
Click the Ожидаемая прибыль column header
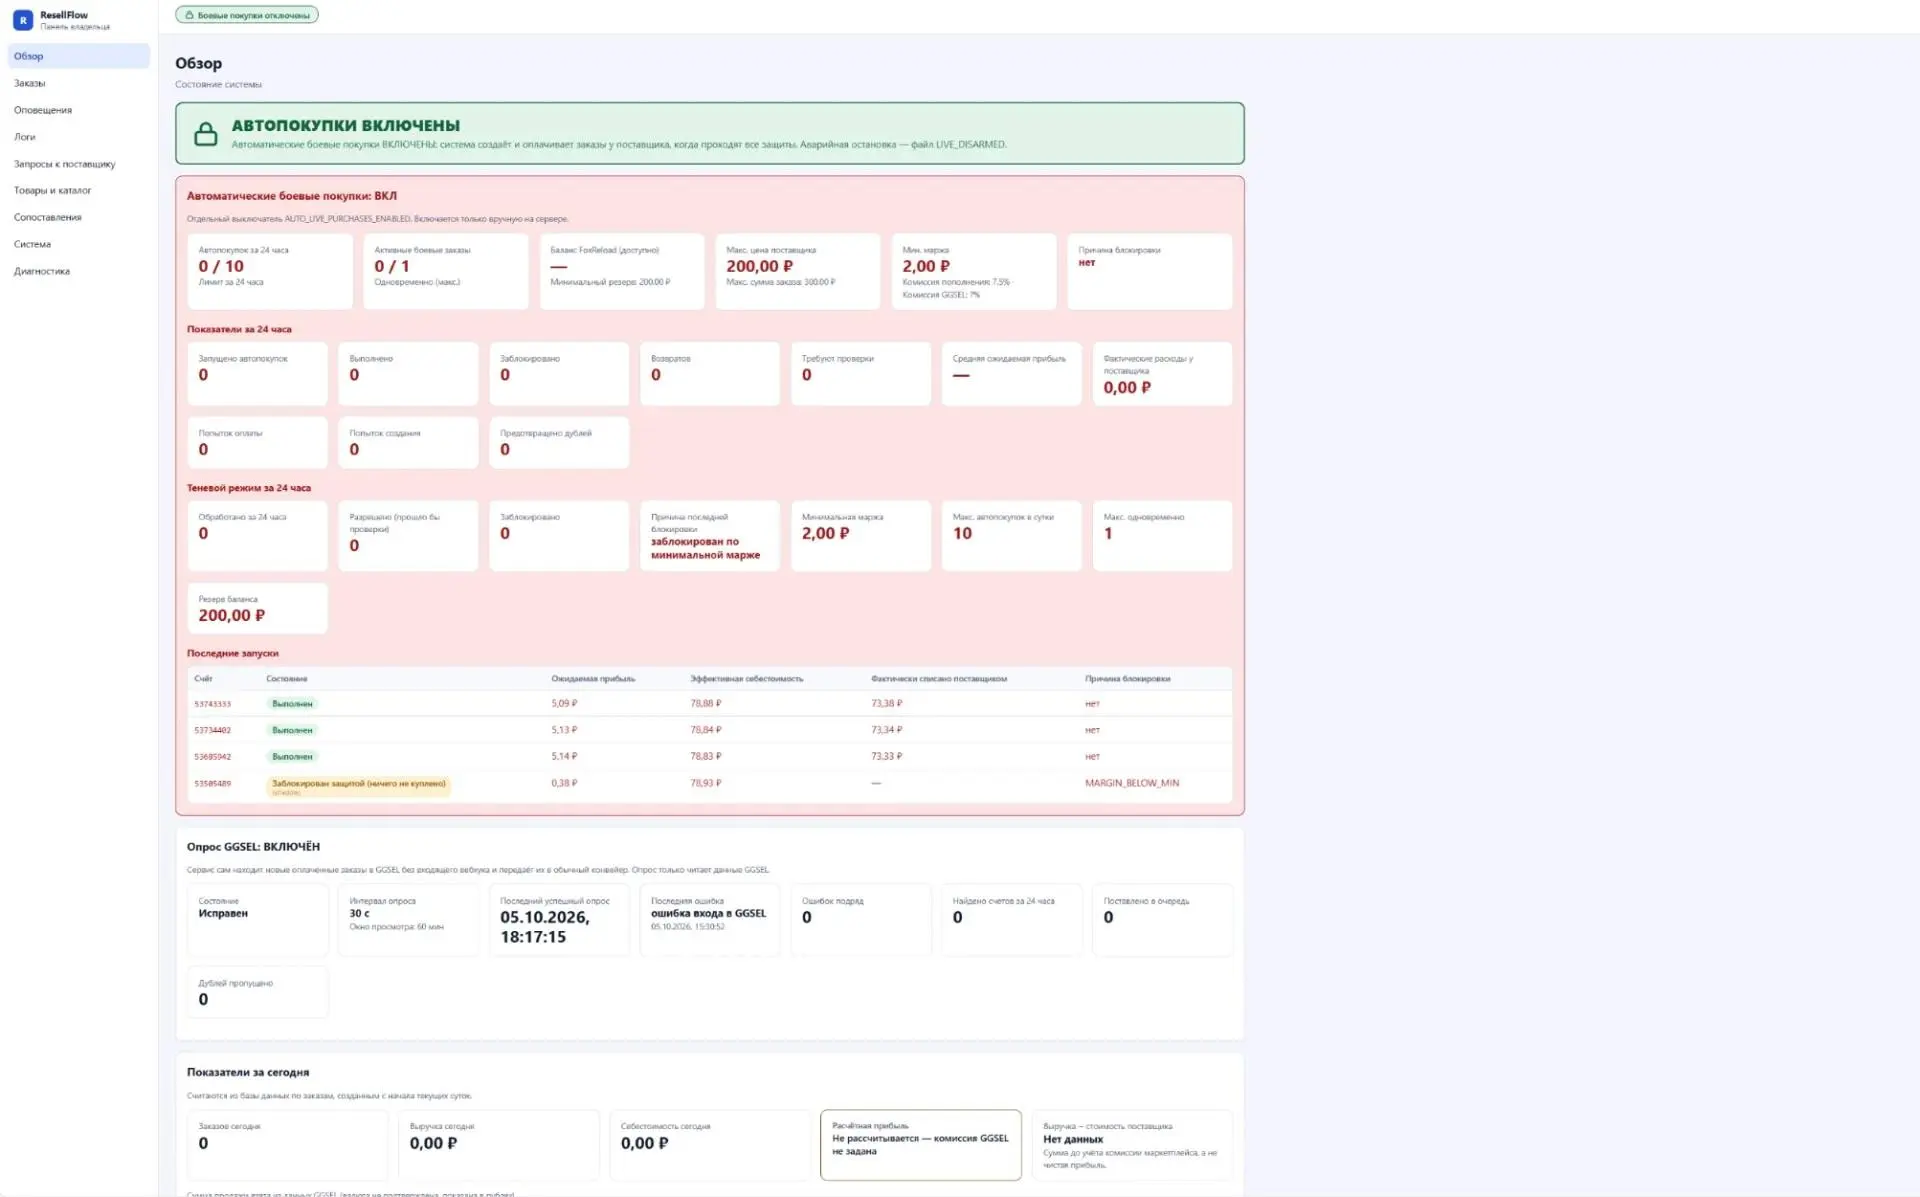point(593,679)
